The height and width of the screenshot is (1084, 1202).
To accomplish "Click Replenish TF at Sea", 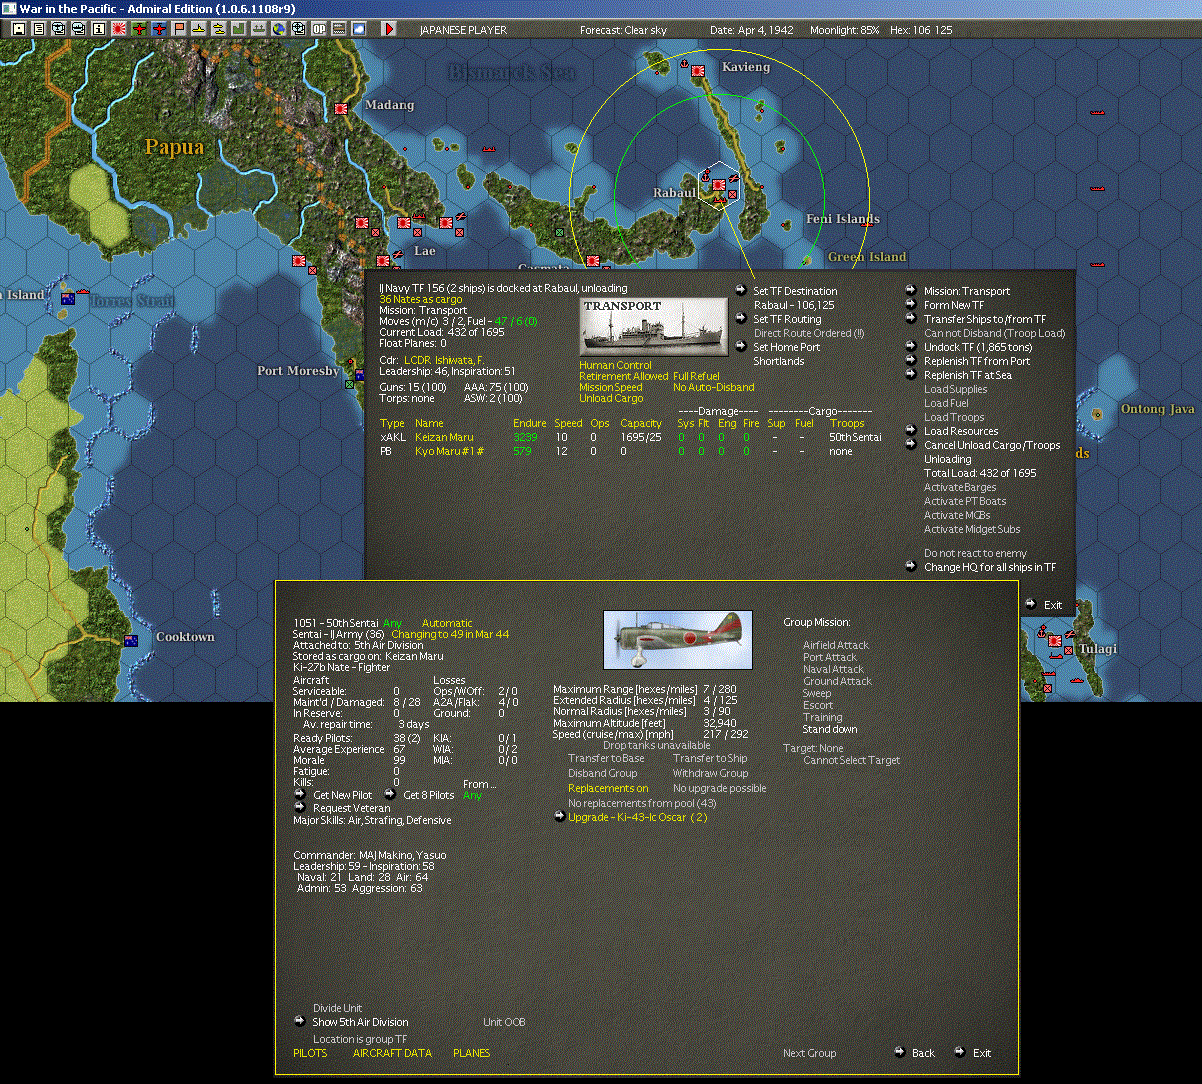I will pos(967,375).
